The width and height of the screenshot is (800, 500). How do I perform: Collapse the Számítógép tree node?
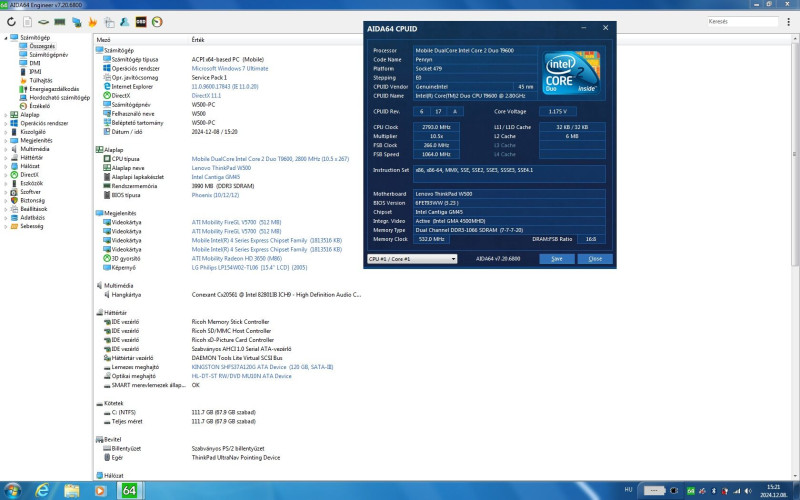6,38
